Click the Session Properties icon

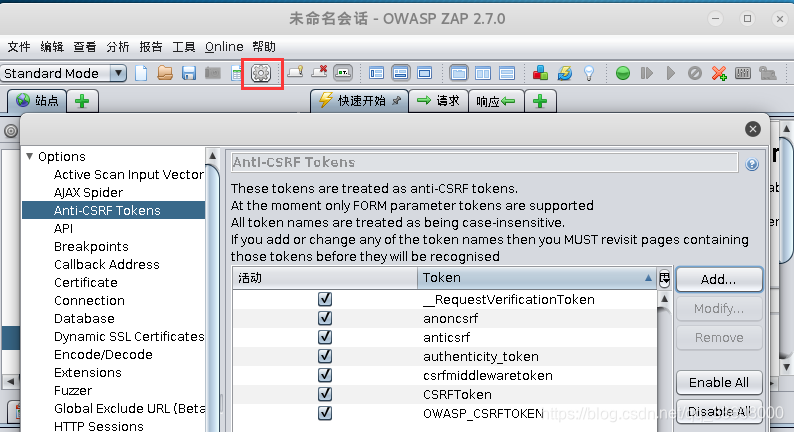pyautogui.click(x=235, y=73)
